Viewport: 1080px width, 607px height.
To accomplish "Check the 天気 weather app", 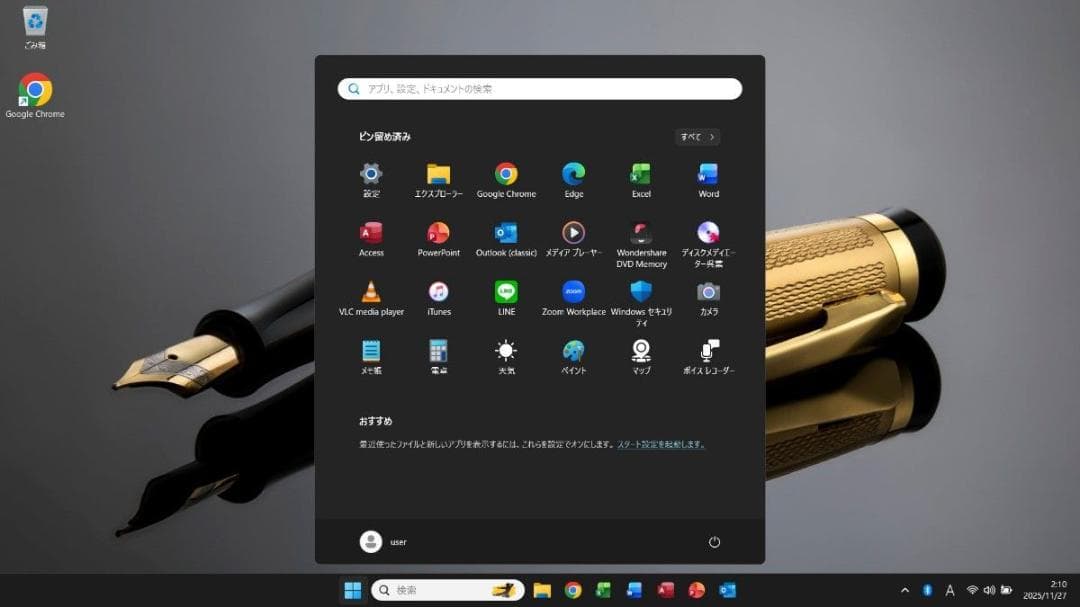I will pyautogui.click(x=505, y=355).
